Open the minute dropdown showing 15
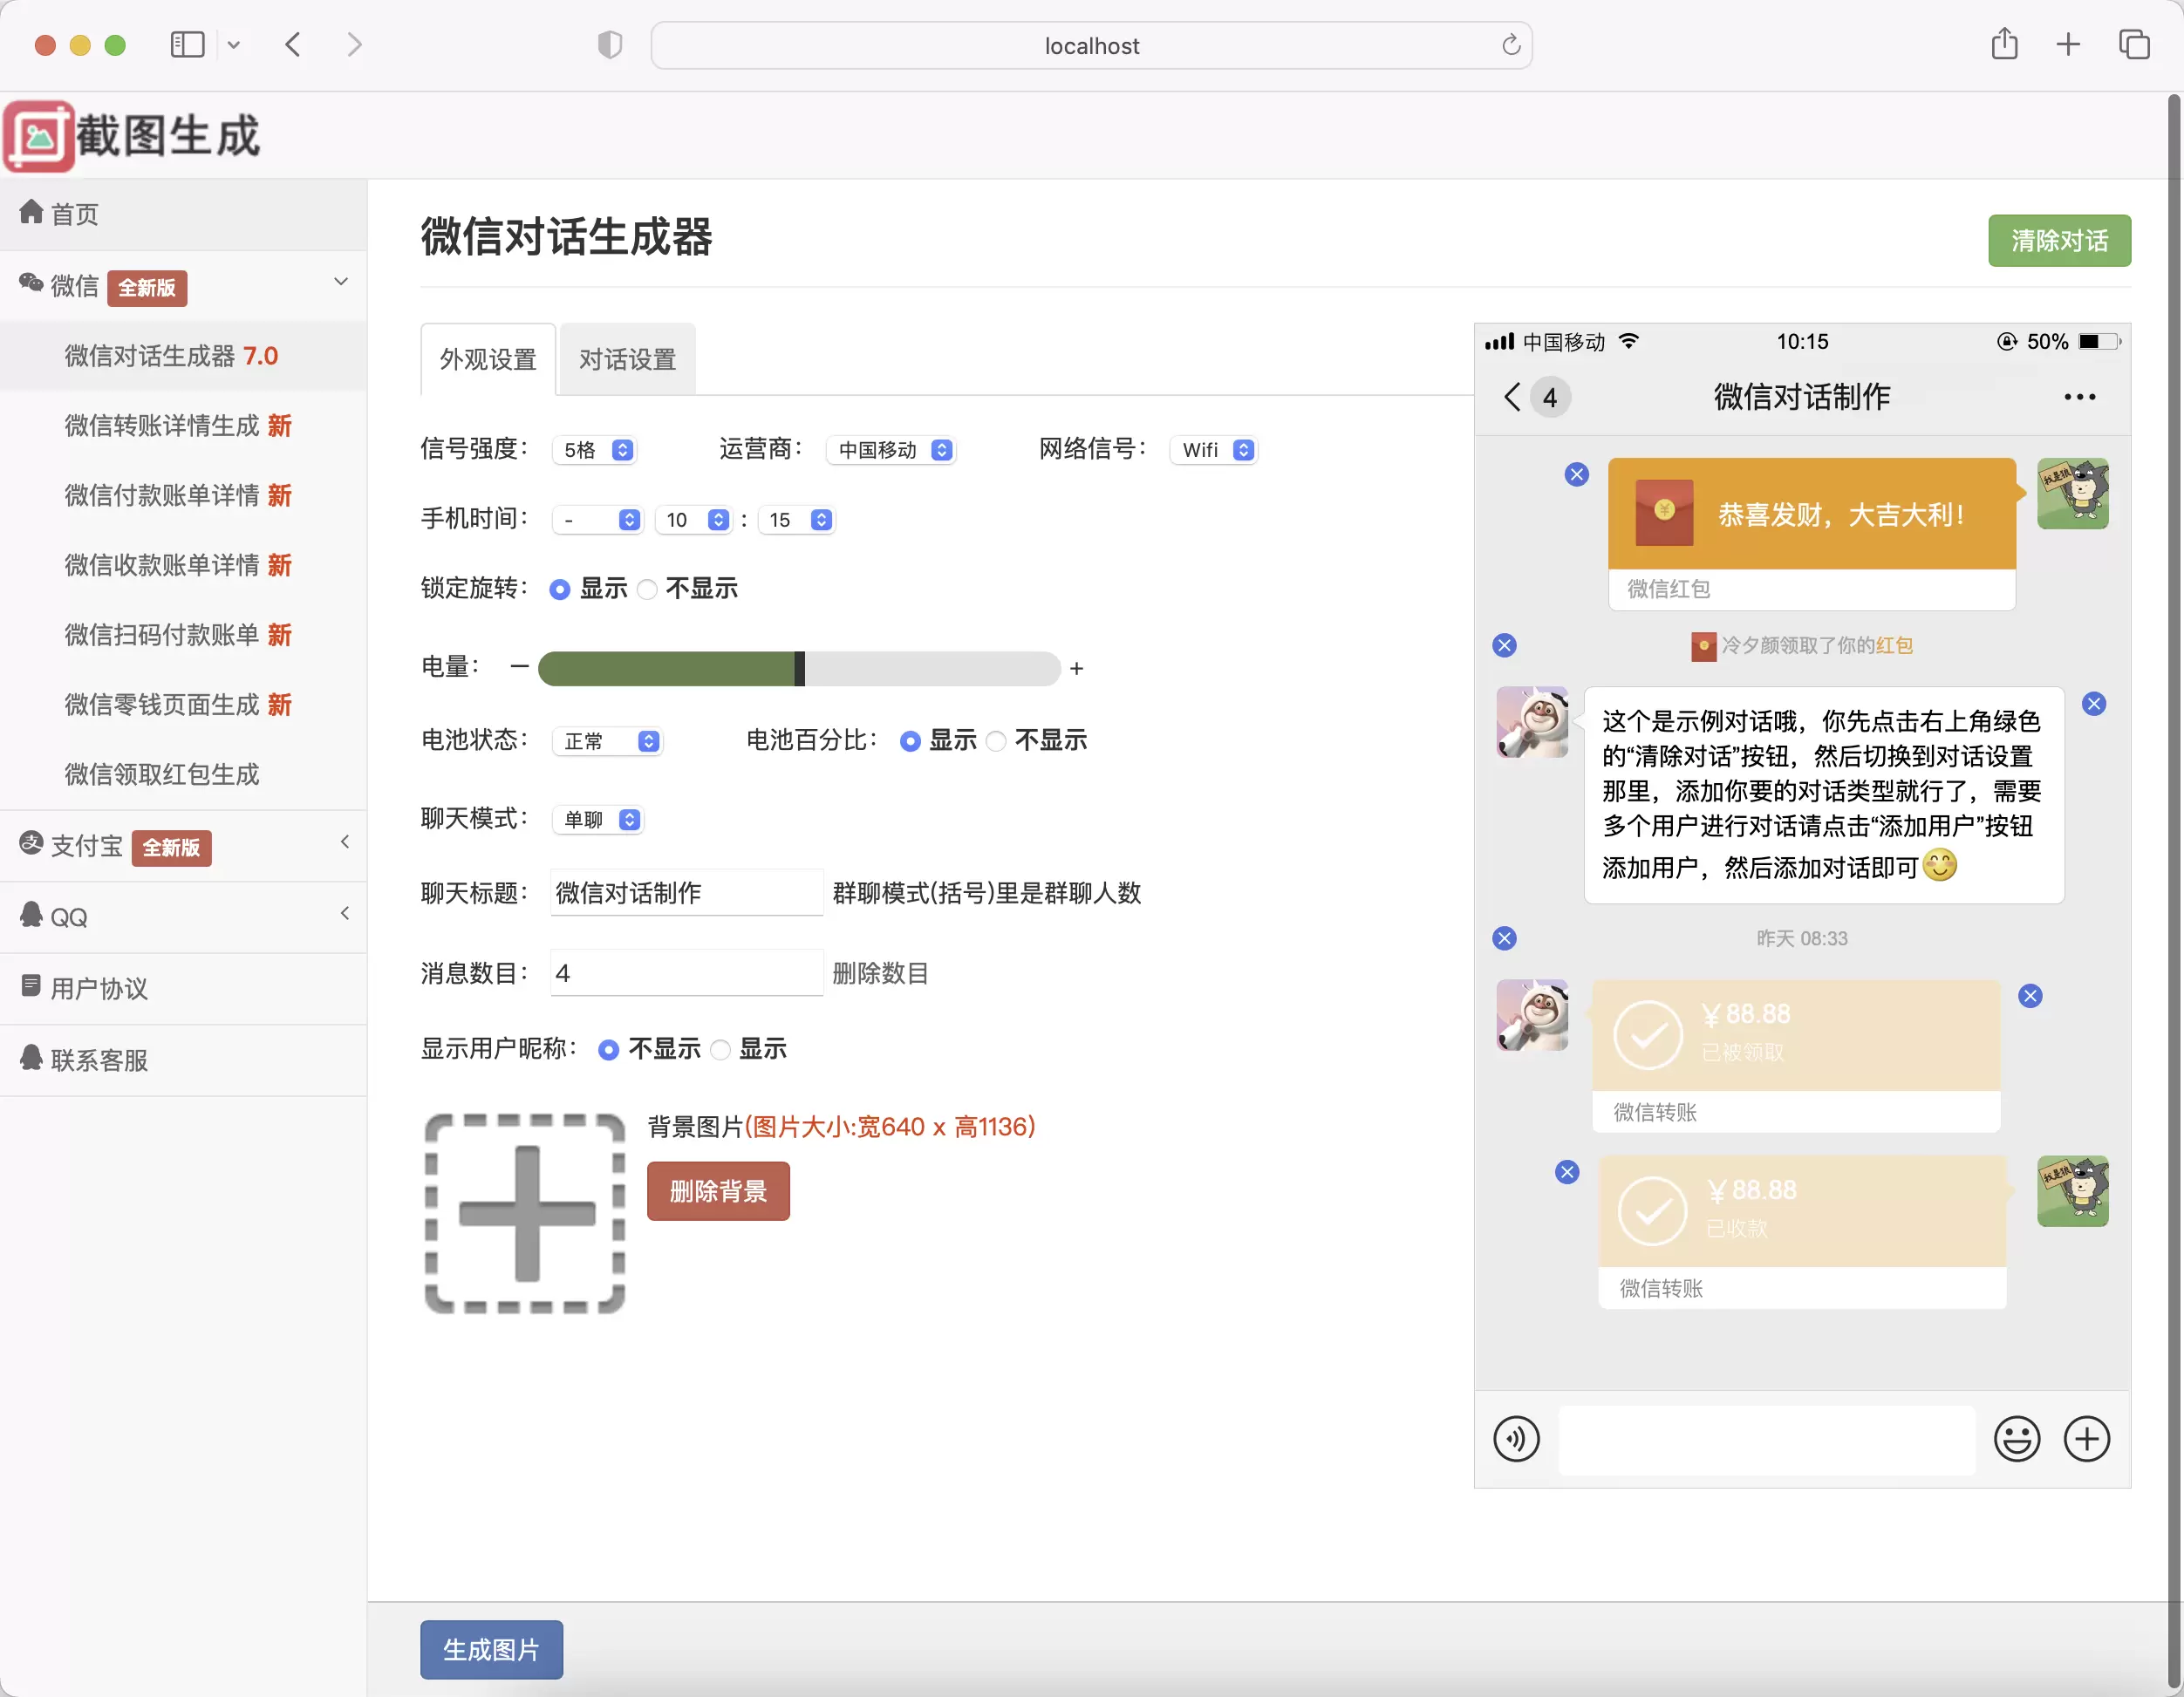2184x1697 pixels. point(797,520)
